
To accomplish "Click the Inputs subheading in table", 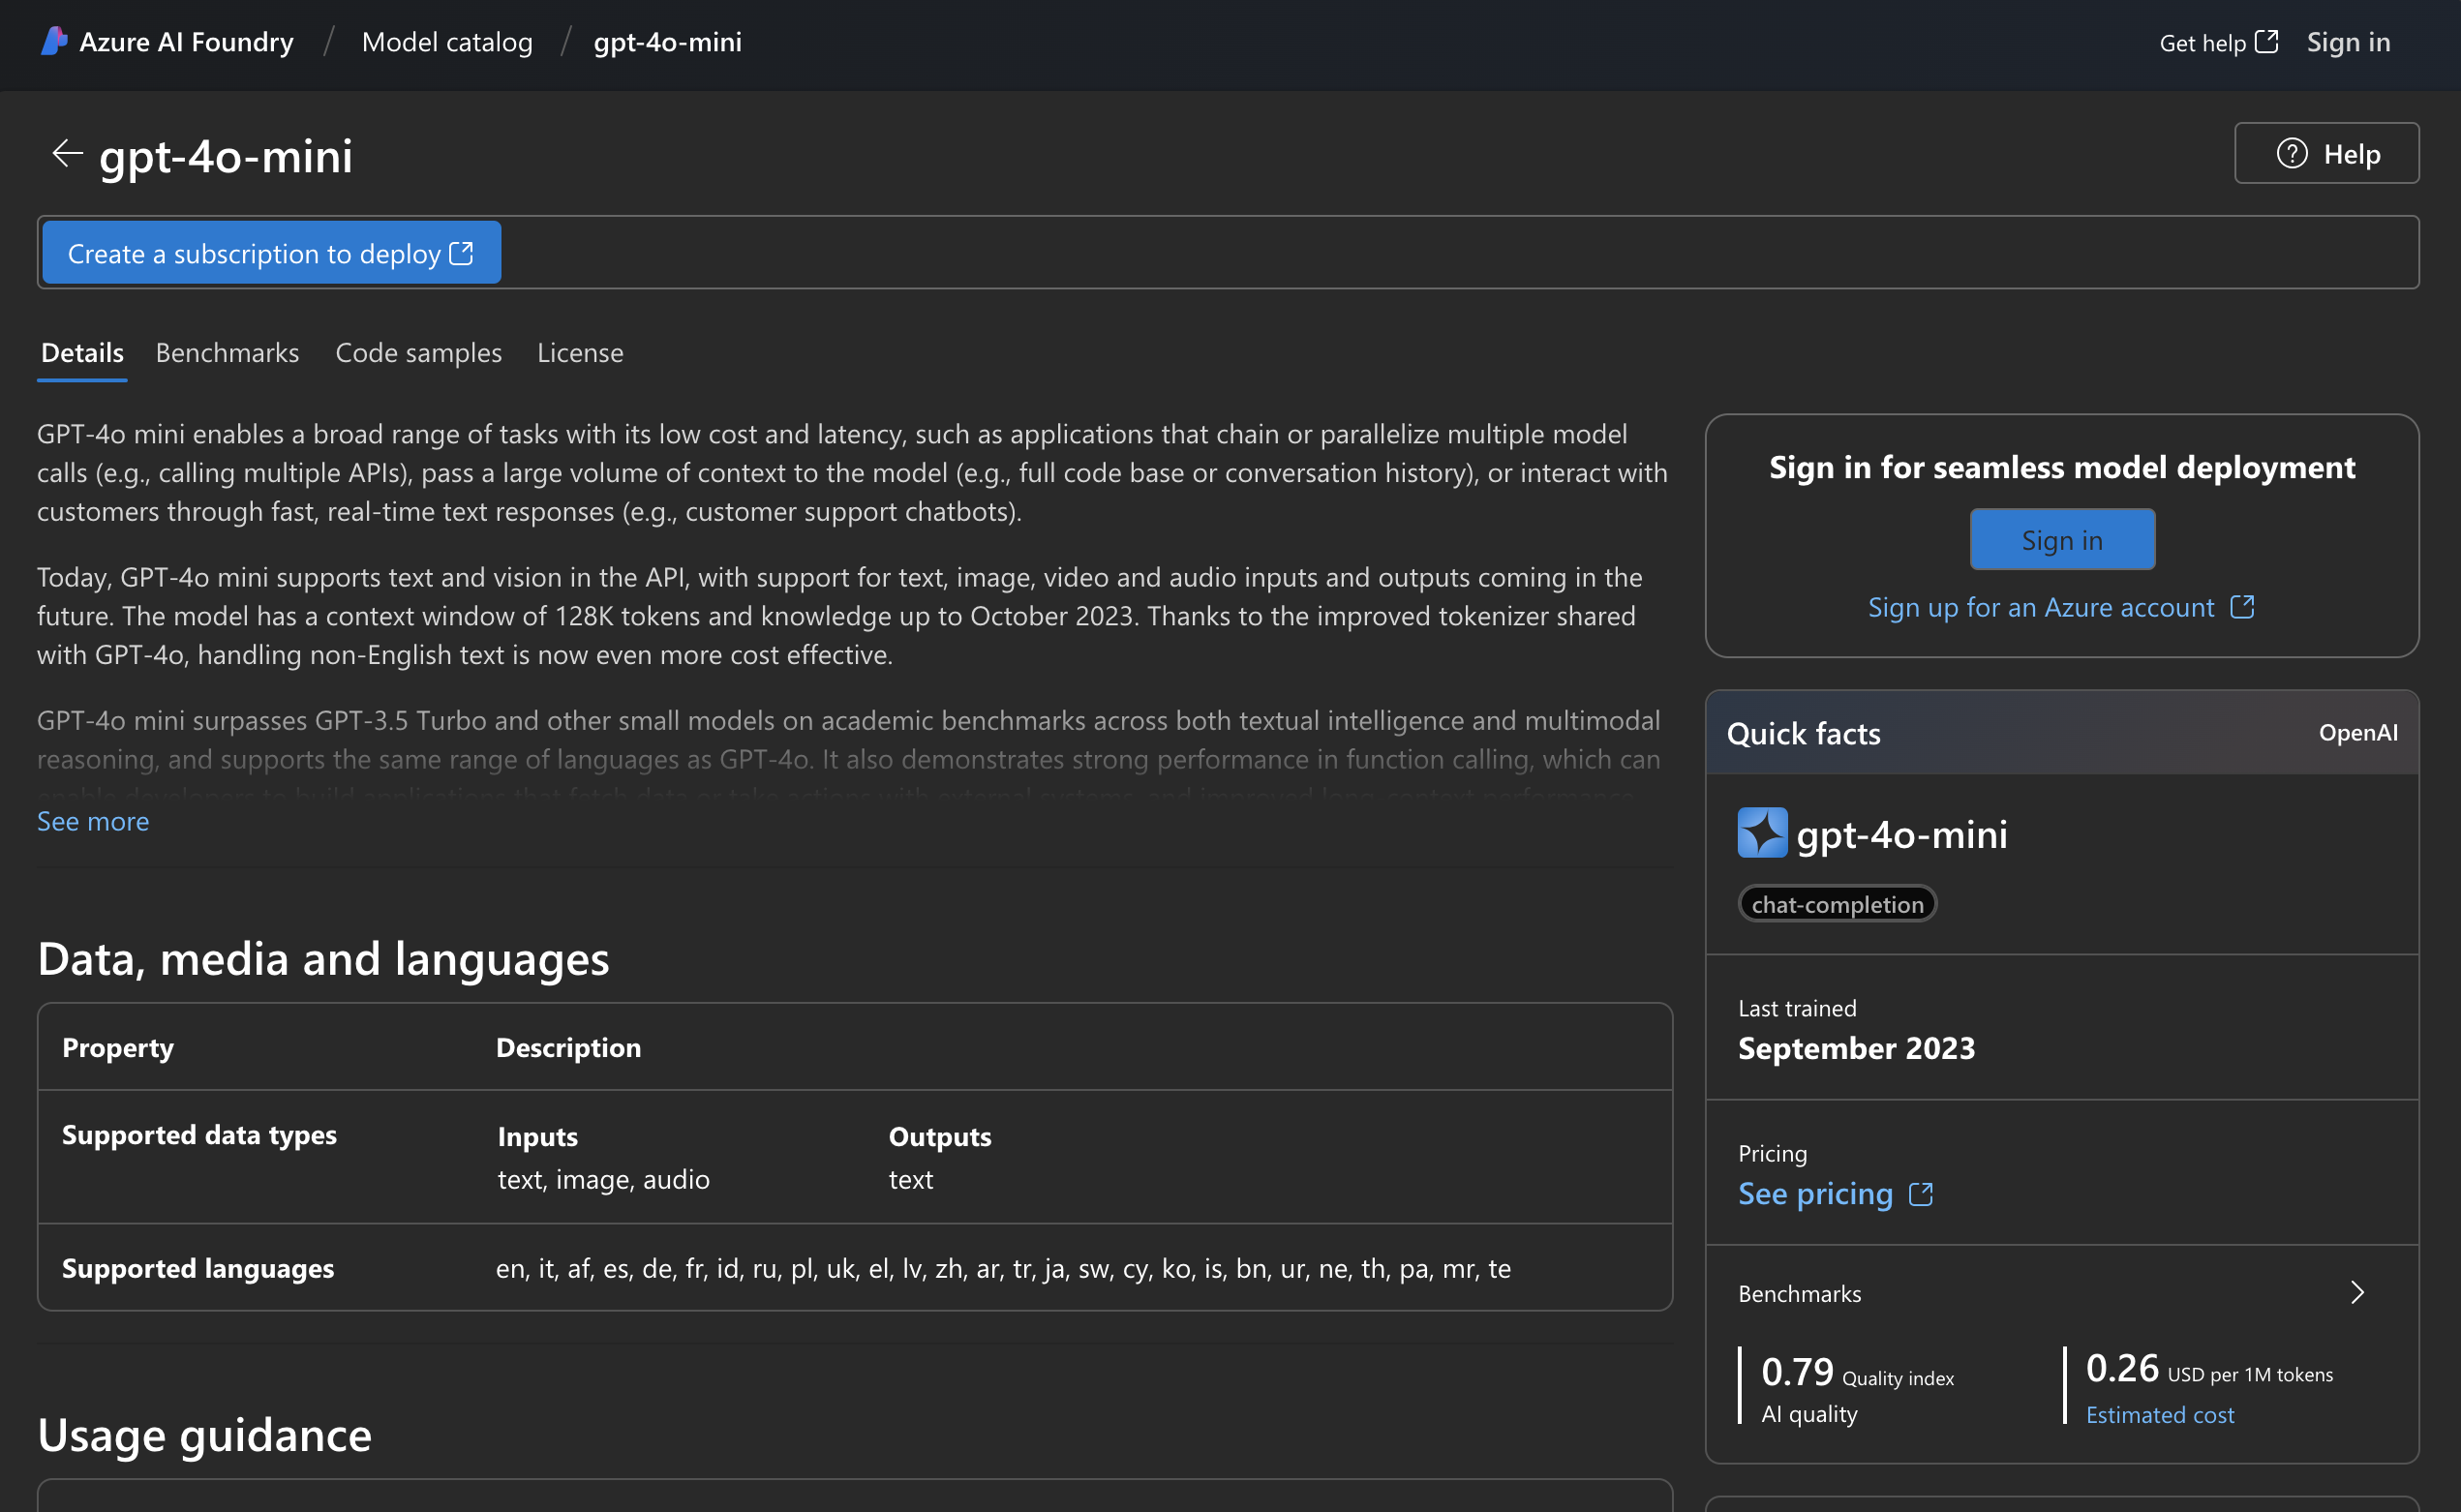I will (x=538, y=1137).
